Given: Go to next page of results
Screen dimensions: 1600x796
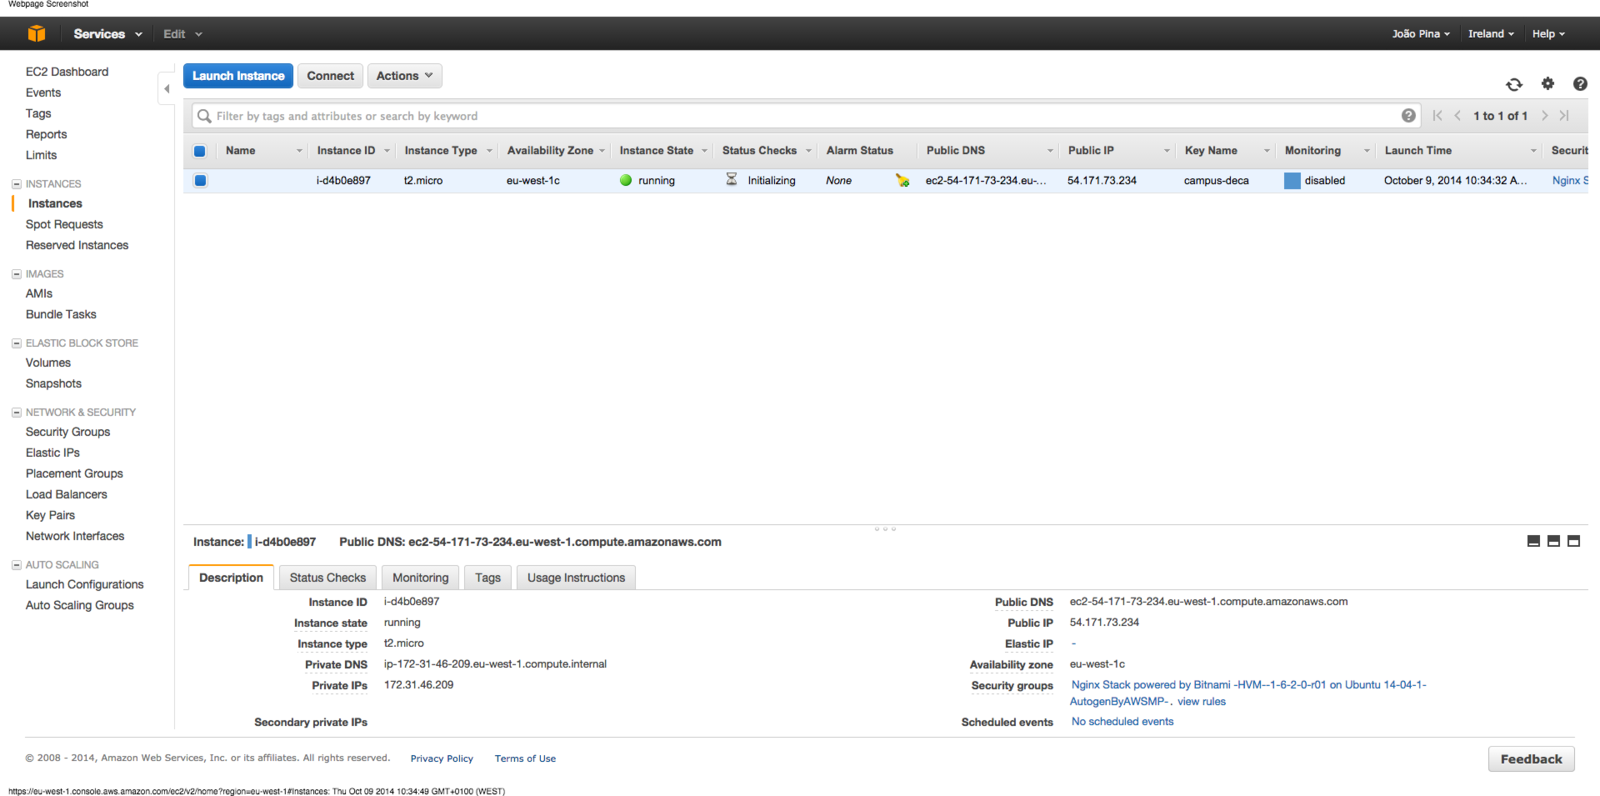Looking at the screenshot, I should [x=1545, y=116].
